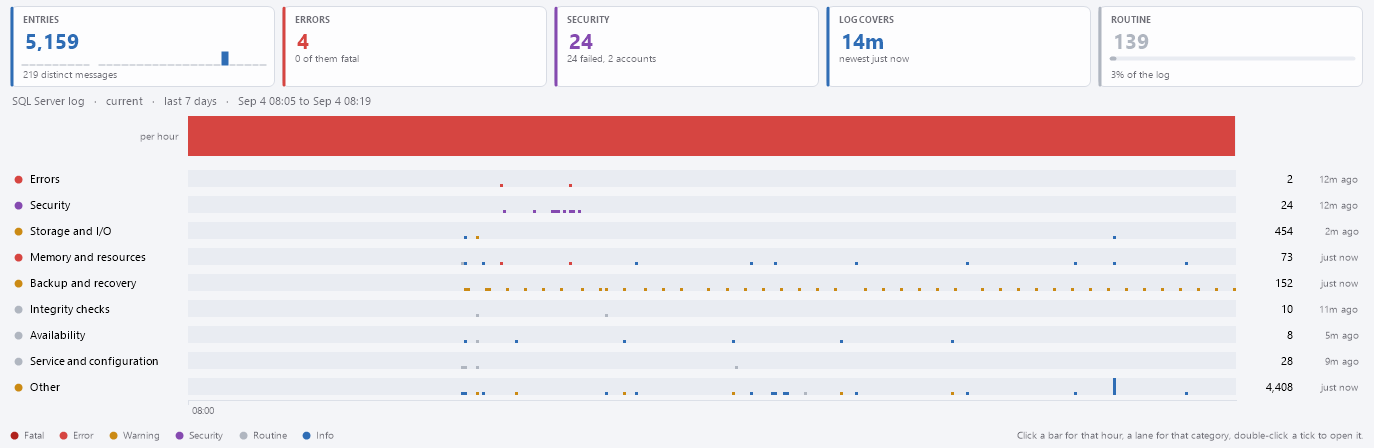This screenshot has width=1374, height=448.
Task: Click the gray dot beside Integrity checks
Action: pos(18,310)
